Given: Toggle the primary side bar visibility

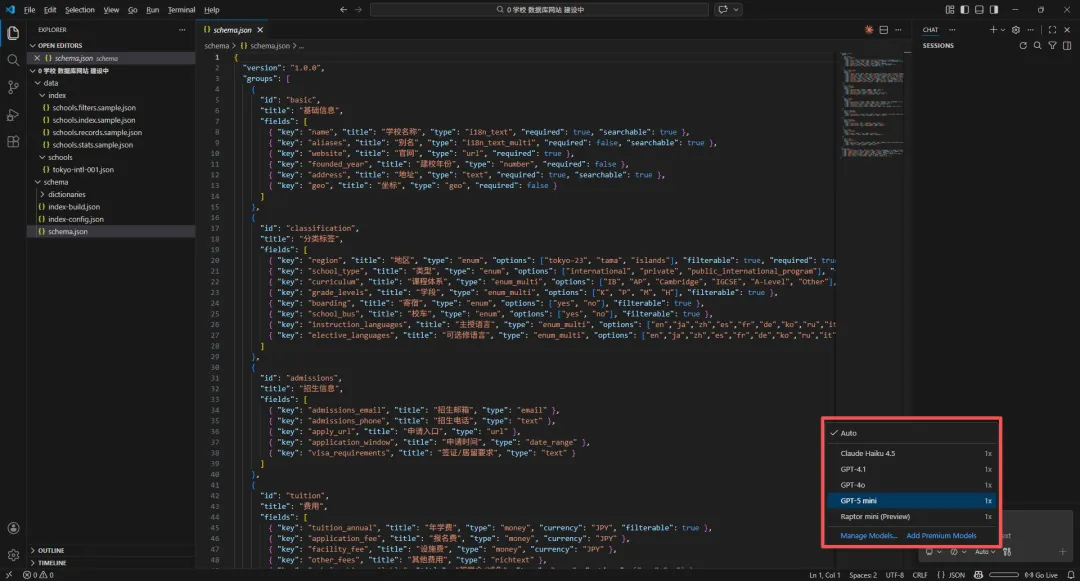Looking at the screenshot, I should pos(964,10).
